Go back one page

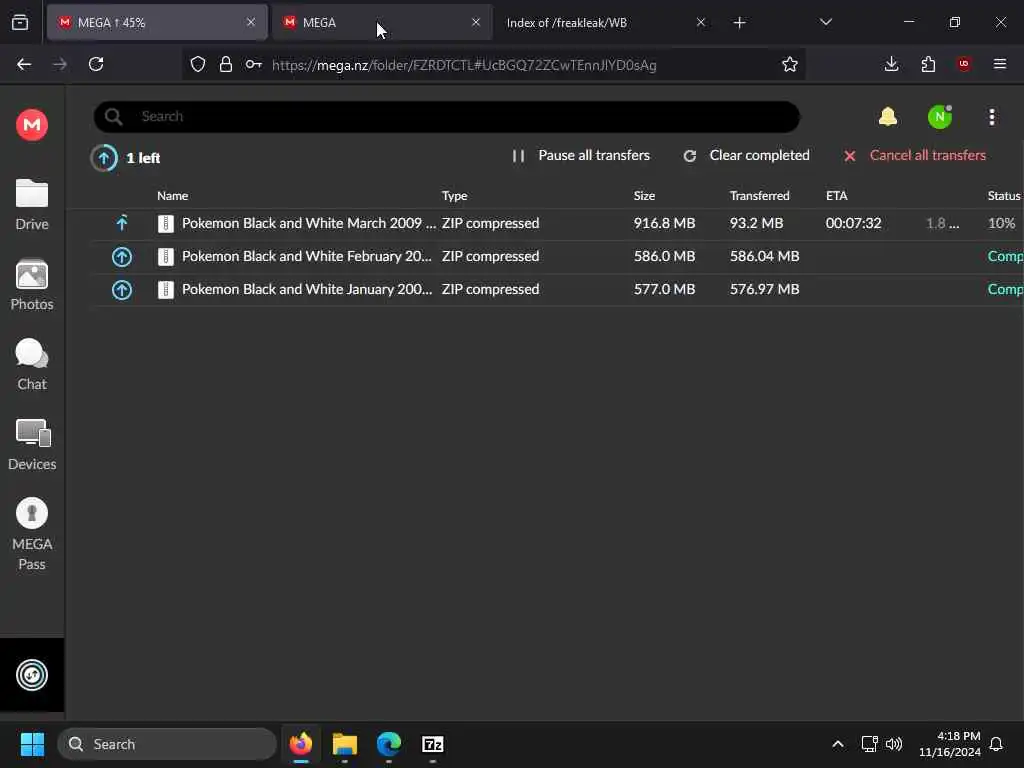[24, 64]
